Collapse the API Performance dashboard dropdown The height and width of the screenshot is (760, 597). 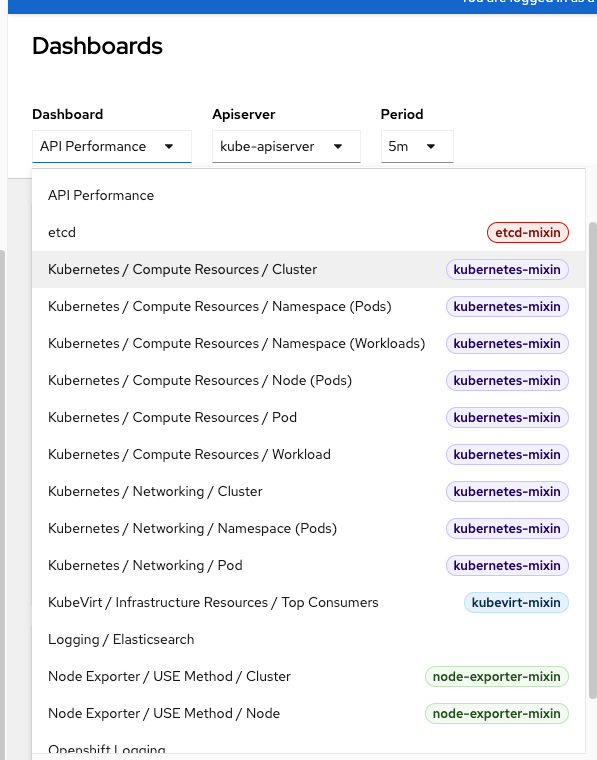click(x=112, y=146)
